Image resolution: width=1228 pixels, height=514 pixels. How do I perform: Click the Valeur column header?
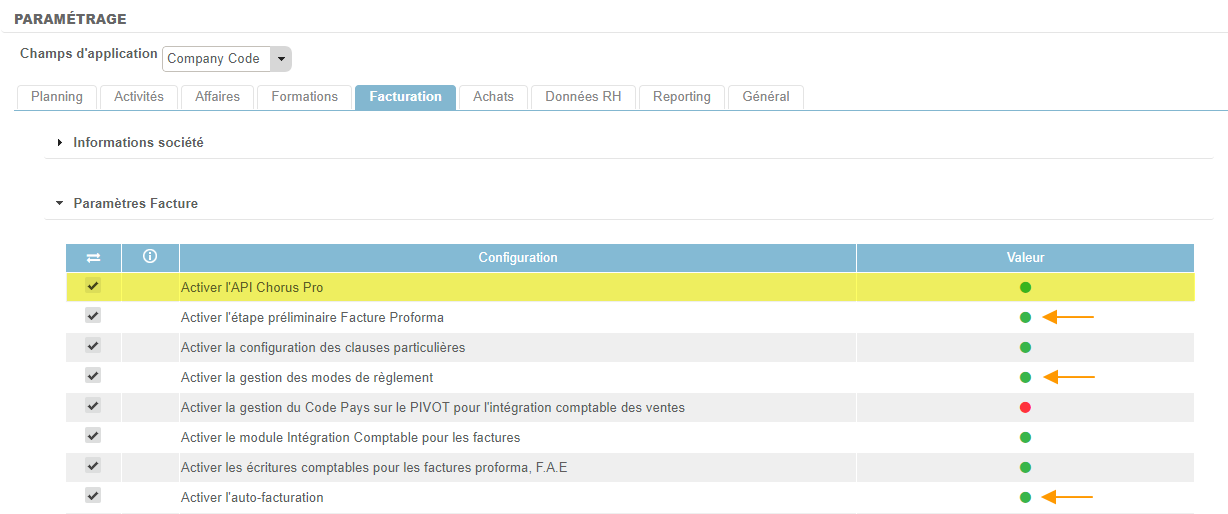point(1025,258)
